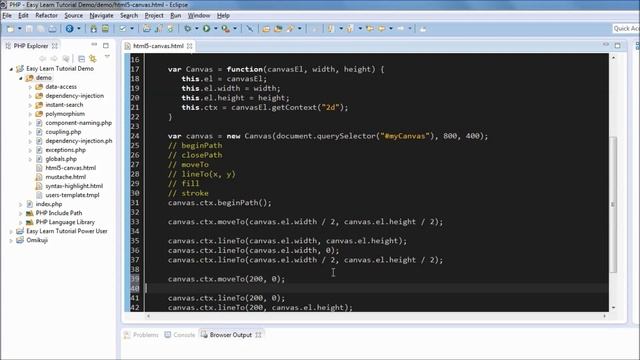Maximize the PHP Explorer panel
This screenshot has width=640, height=360.
106,45
